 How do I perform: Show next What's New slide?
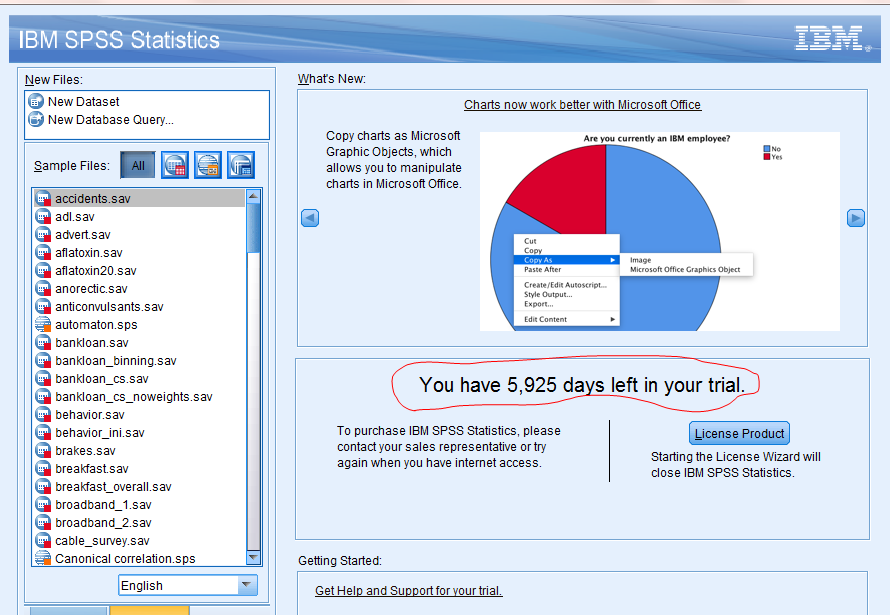[x=856, y=218]
